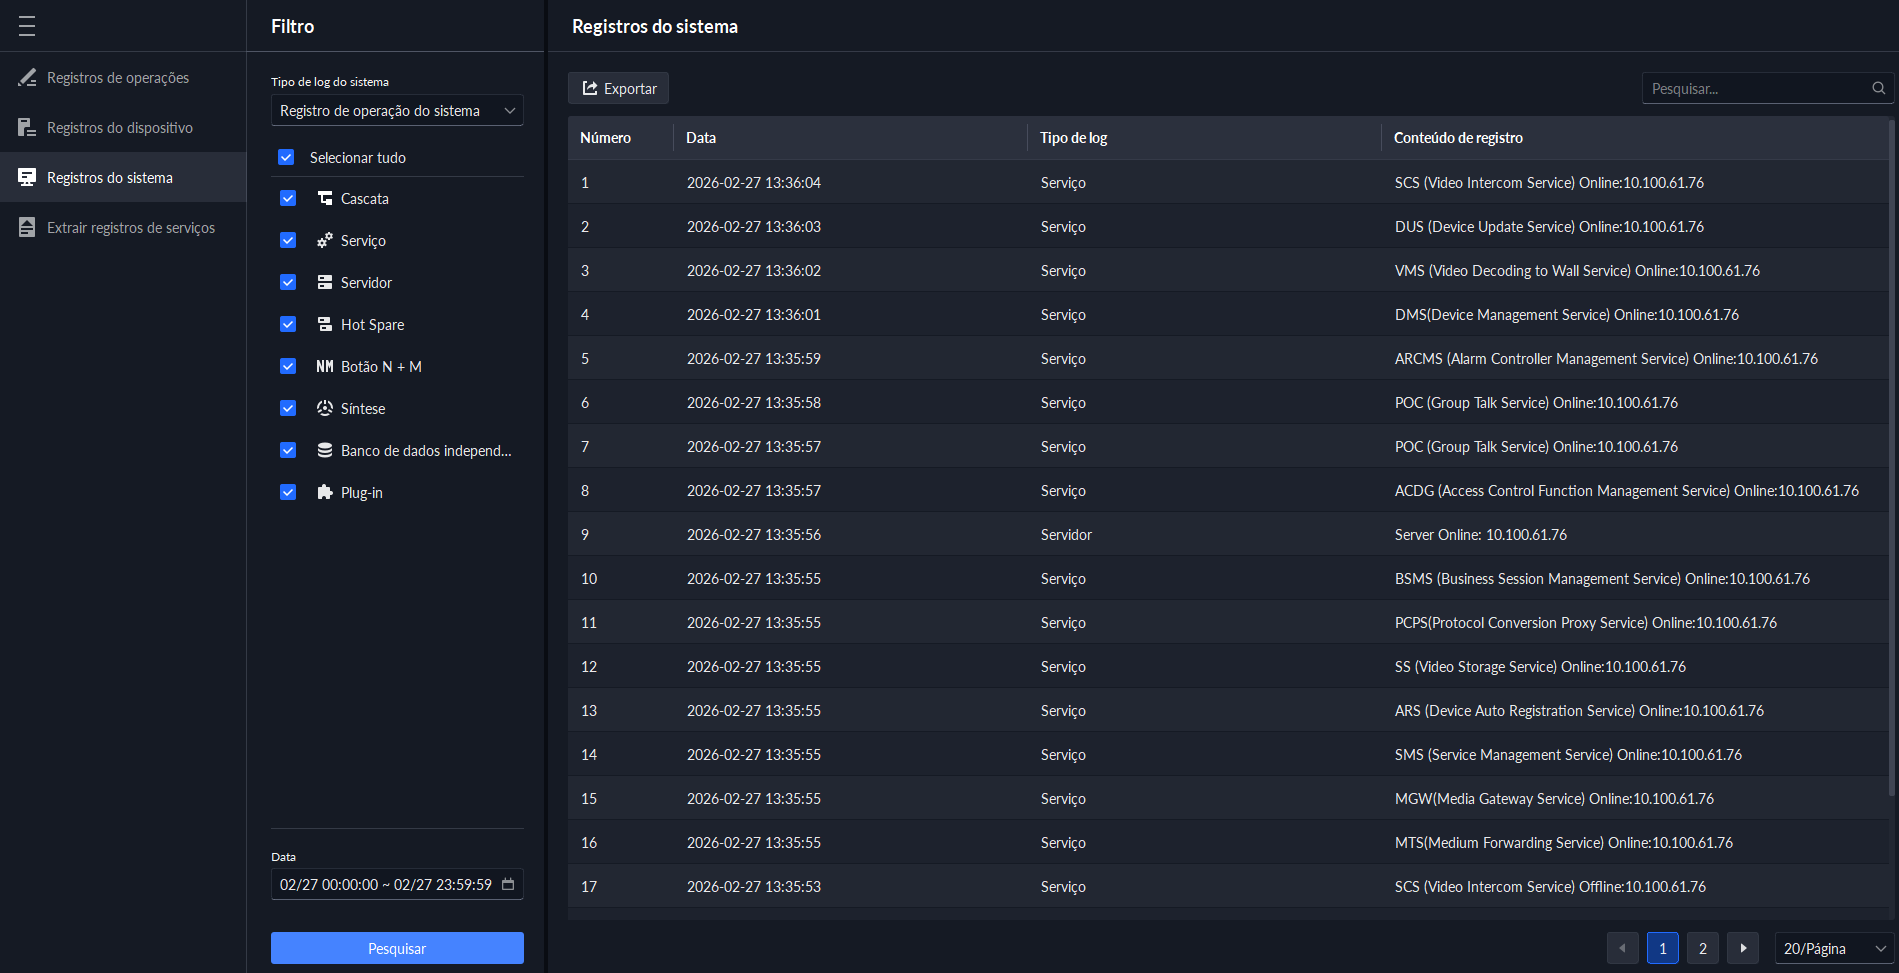Click the Cascata filter icon
1899x973 pixels.
pos(325,198)
